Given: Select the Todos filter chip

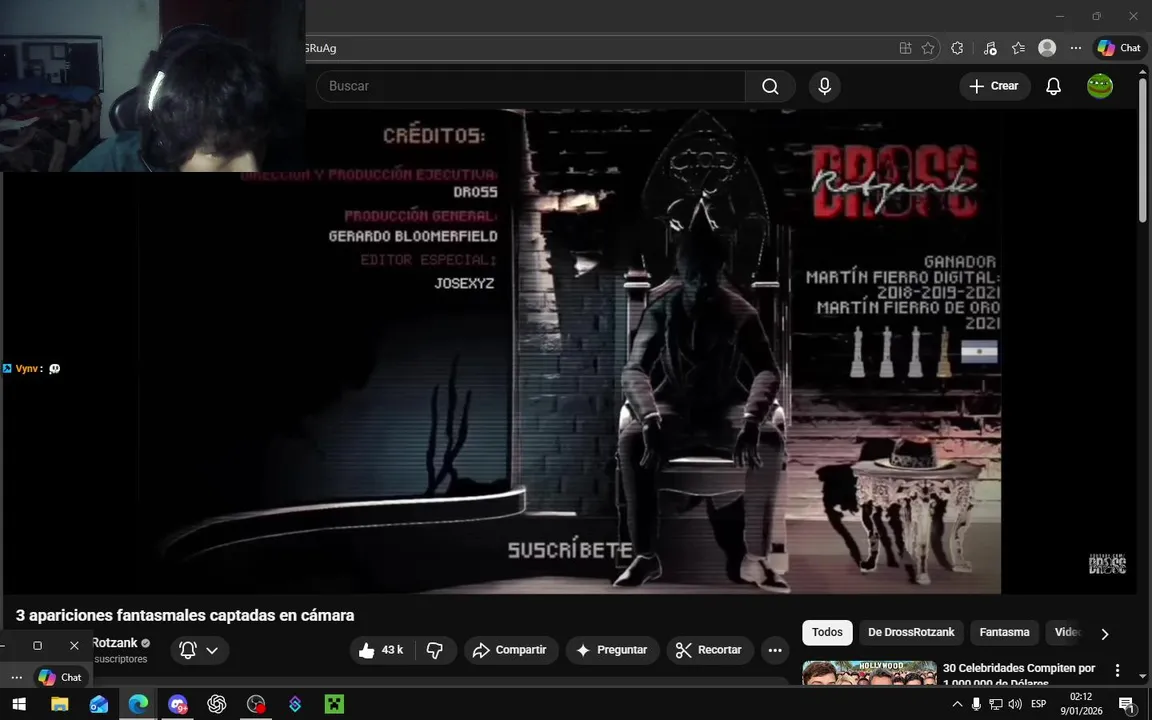Looking at the screenshot, I should (x=827, y=632).
